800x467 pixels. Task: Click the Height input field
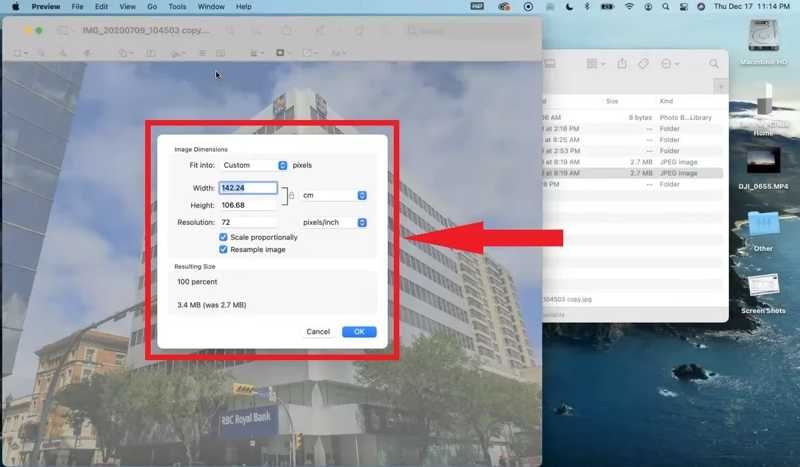point(248,205)
